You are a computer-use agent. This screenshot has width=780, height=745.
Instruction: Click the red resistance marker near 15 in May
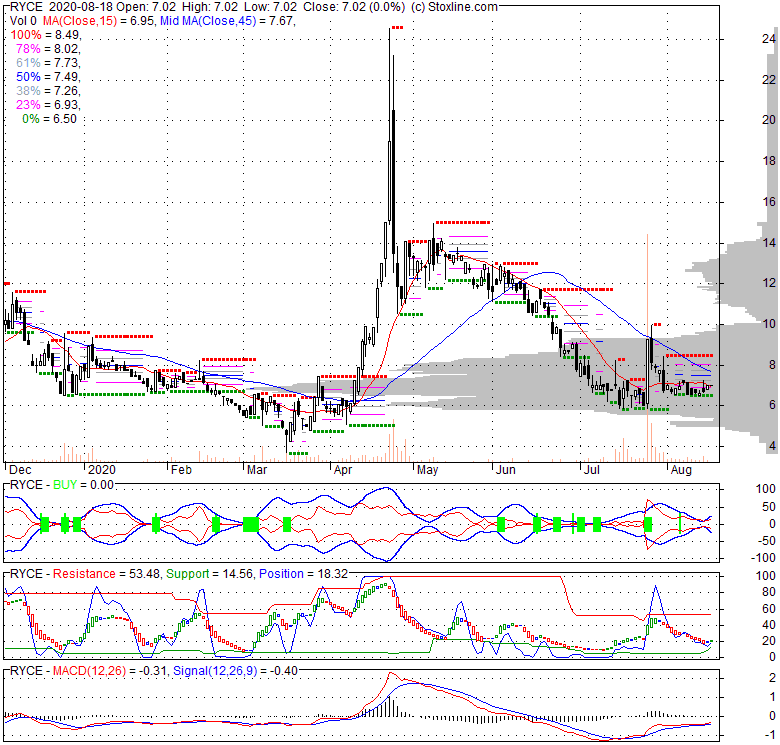[463, 222]
